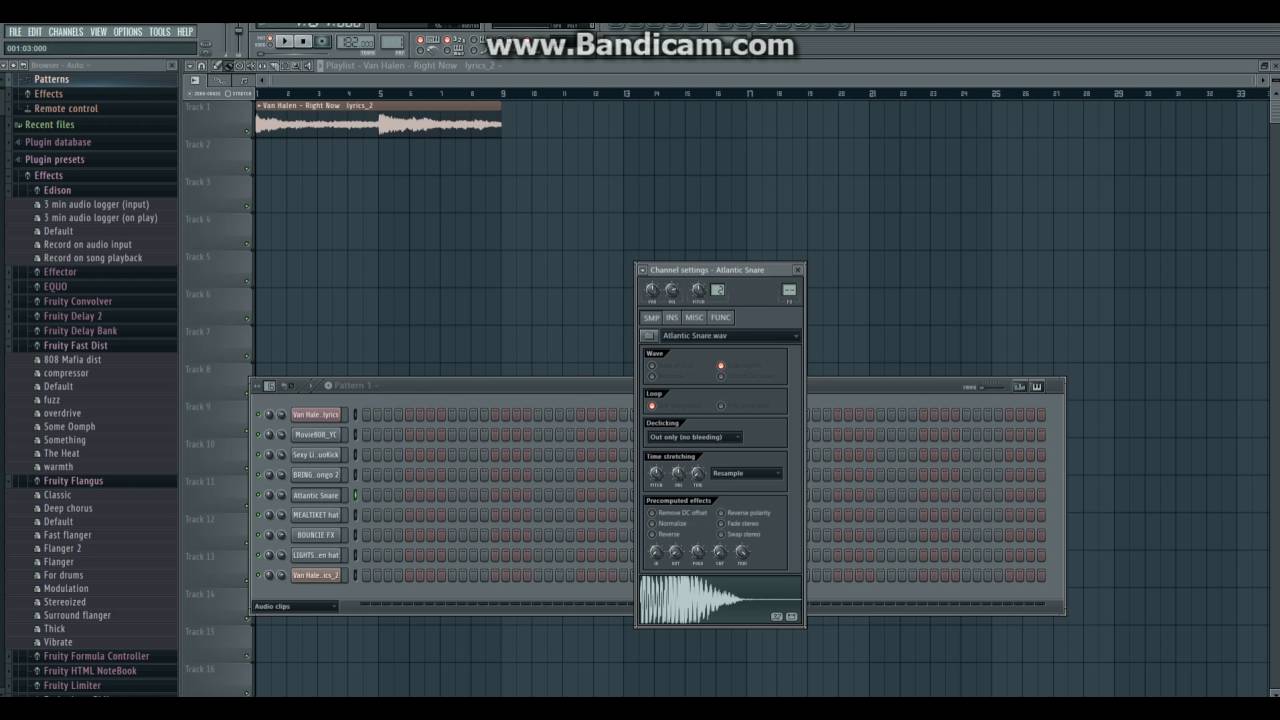1280x720 pixels.
Task: Expand Fruity Delay Bank in the browser
Action: click(80, 331)
